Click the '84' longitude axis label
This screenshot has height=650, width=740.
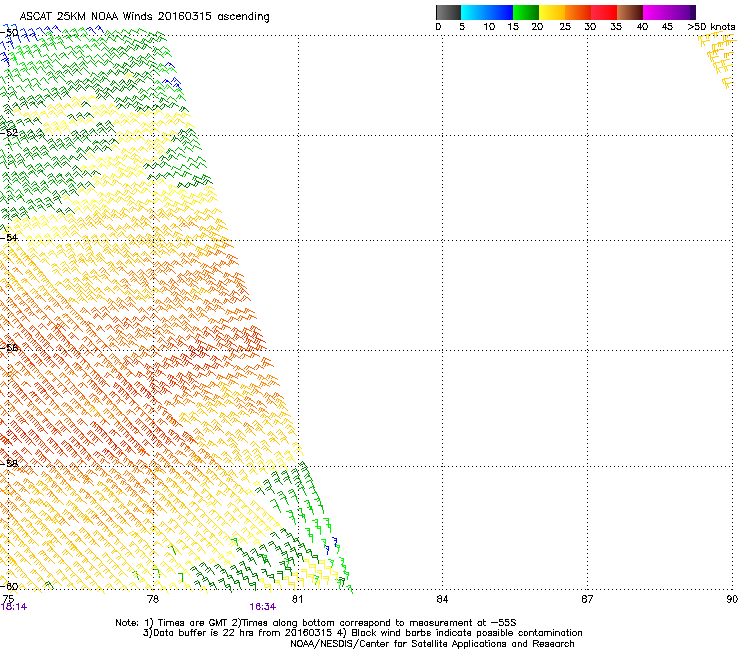click(x=442, y=599)
